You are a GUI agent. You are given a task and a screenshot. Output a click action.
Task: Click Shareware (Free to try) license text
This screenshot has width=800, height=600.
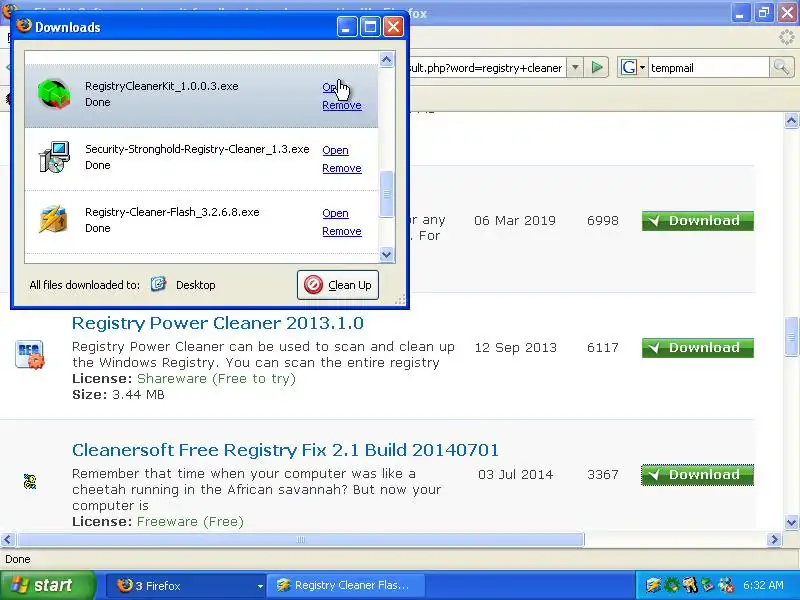pyautogui.click(x=216, y=379)
